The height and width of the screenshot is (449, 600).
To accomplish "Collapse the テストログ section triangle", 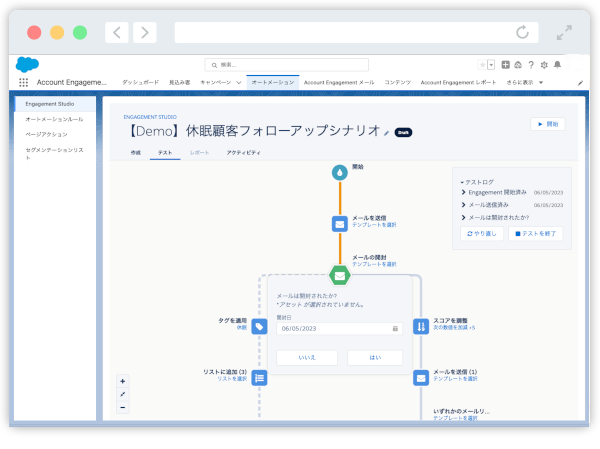I will [462, 182].
